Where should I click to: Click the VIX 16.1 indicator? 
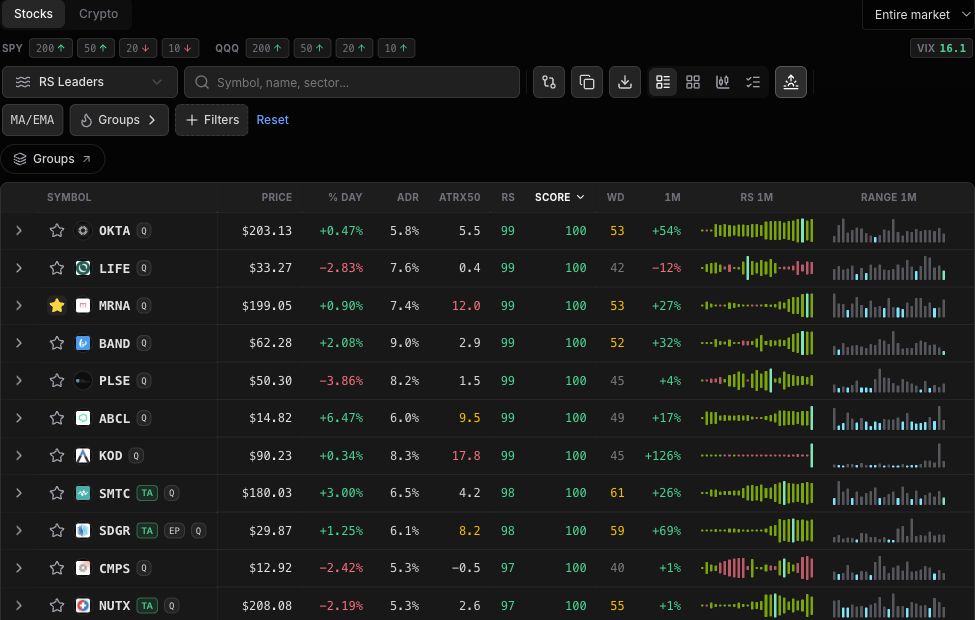coord(941,48)
